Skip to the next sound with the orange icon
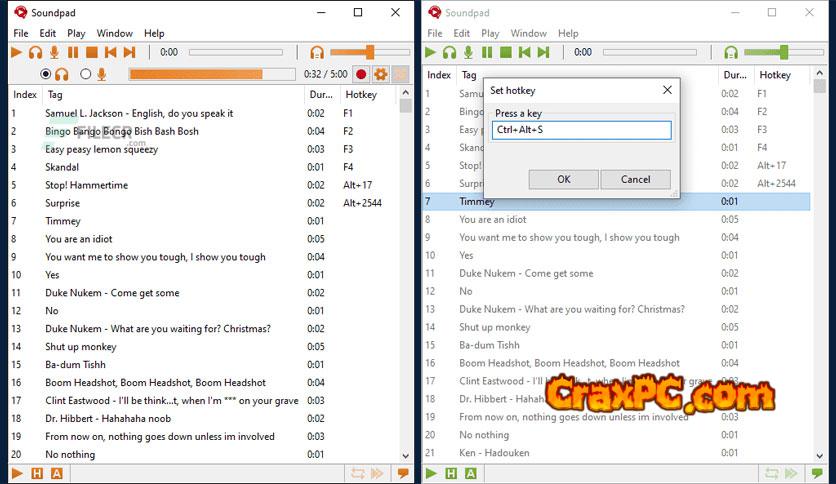 129,52
